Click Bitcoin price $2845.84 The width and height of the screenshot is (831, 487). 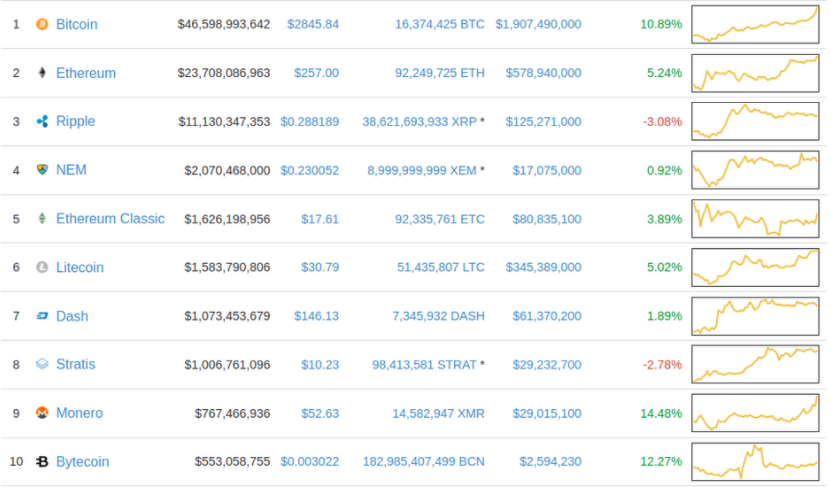313,24
